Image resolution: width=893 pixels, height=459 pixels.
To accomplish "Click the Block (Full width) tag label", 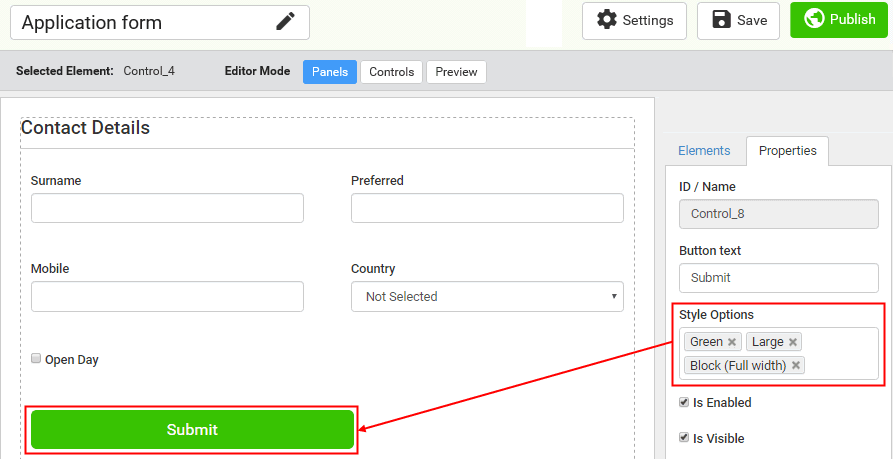I will 738,366.
